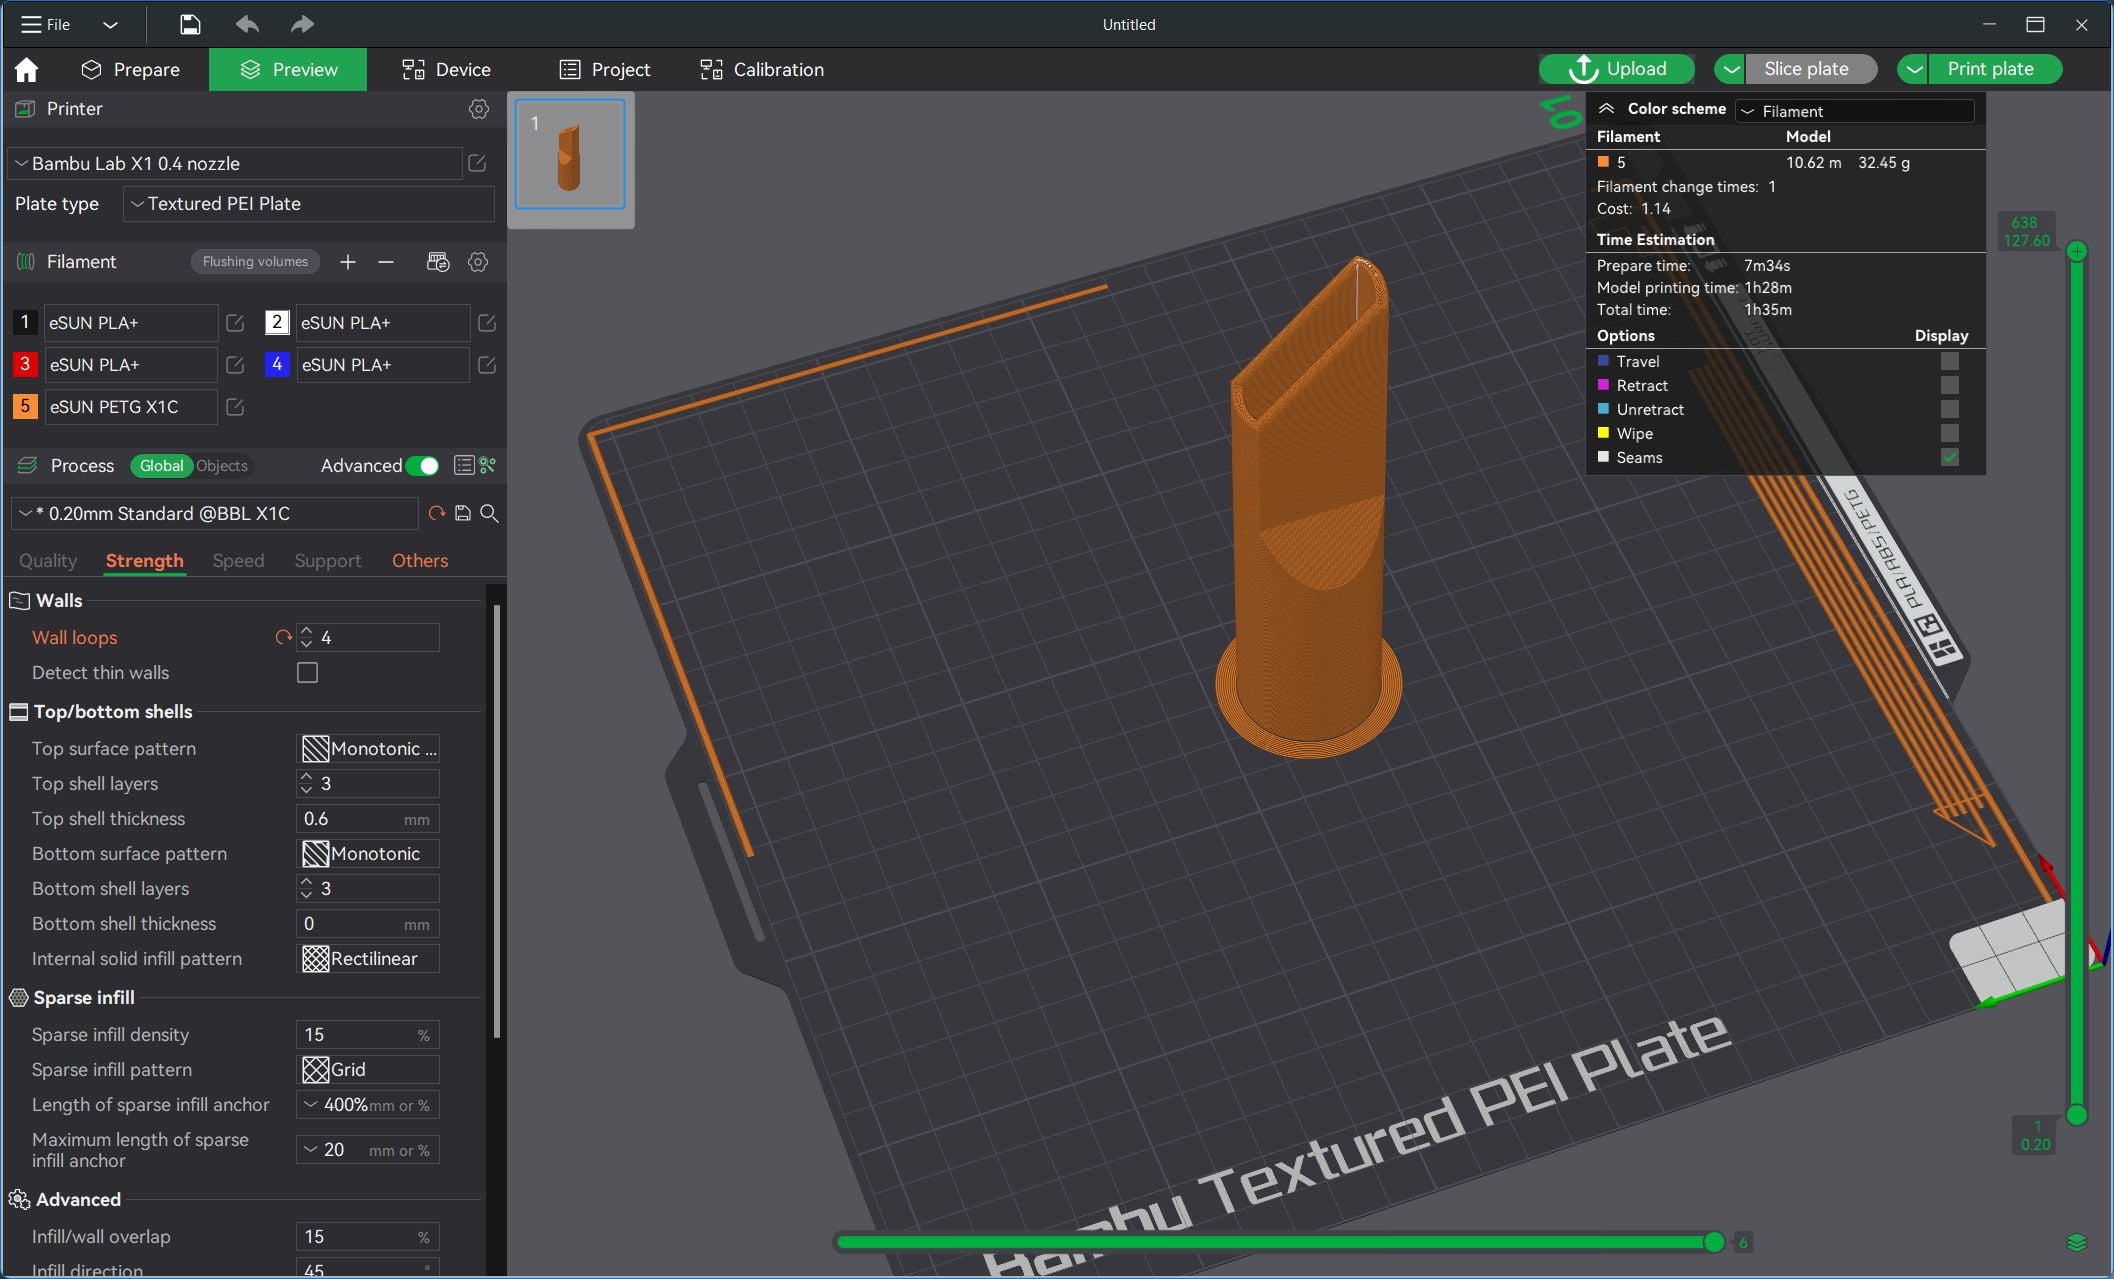Edit filament 1 eSUN PLA+ preset
The image size is (2114, 1279).
(235, 323)
